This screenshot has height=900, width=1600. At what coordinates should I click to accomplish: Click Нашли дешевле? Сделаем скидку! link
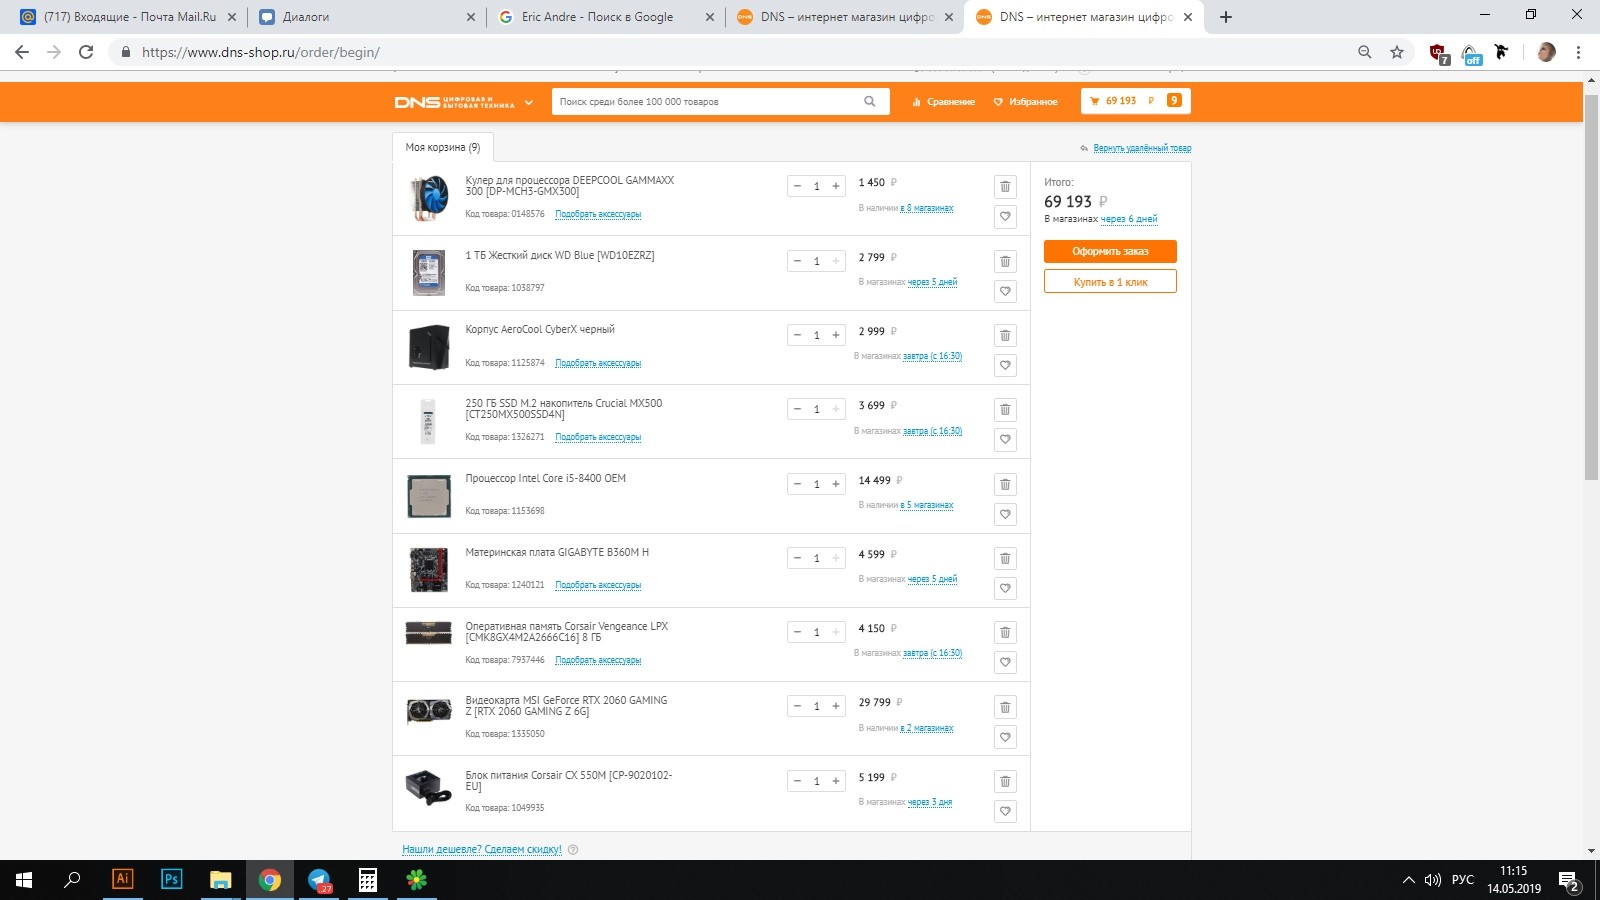482,849
